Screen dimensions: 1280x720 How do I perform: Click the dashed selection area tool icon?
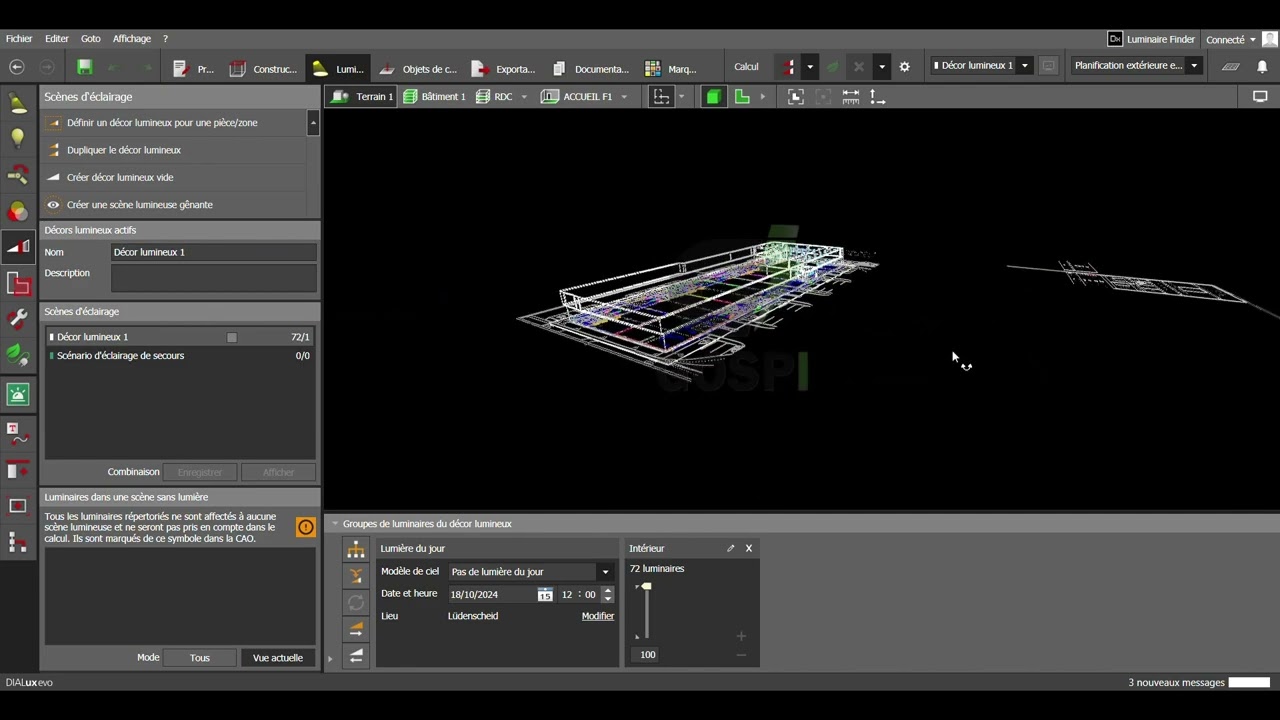click(661, 97)
